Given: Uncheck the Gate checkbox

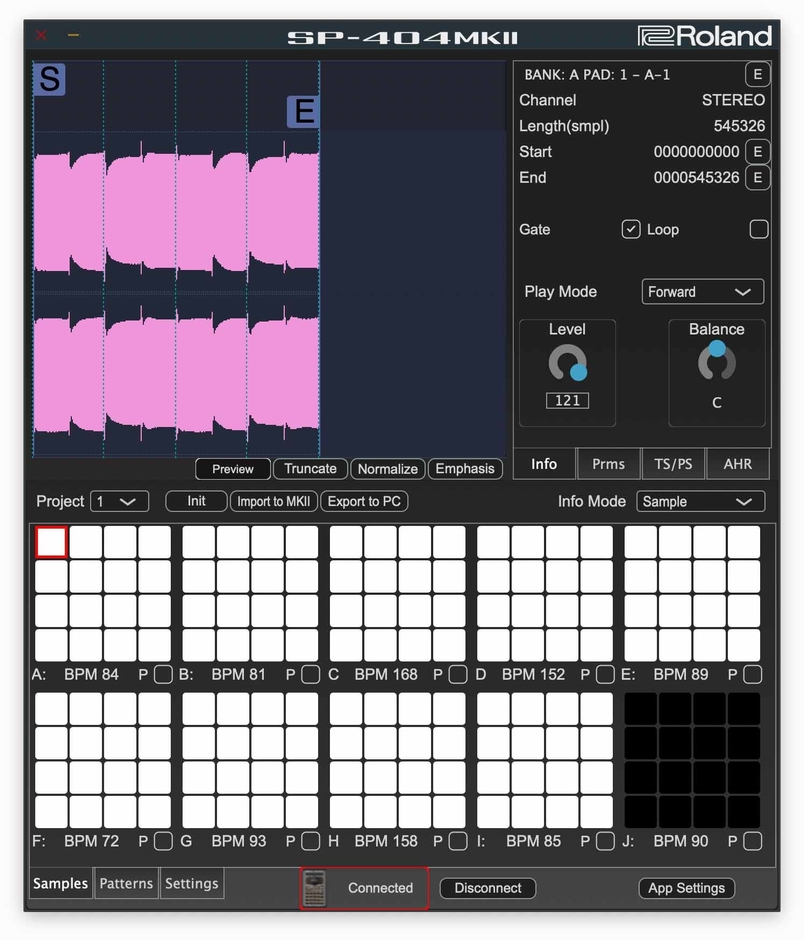Looking at the screenshot, I should (x=631, y=229).
